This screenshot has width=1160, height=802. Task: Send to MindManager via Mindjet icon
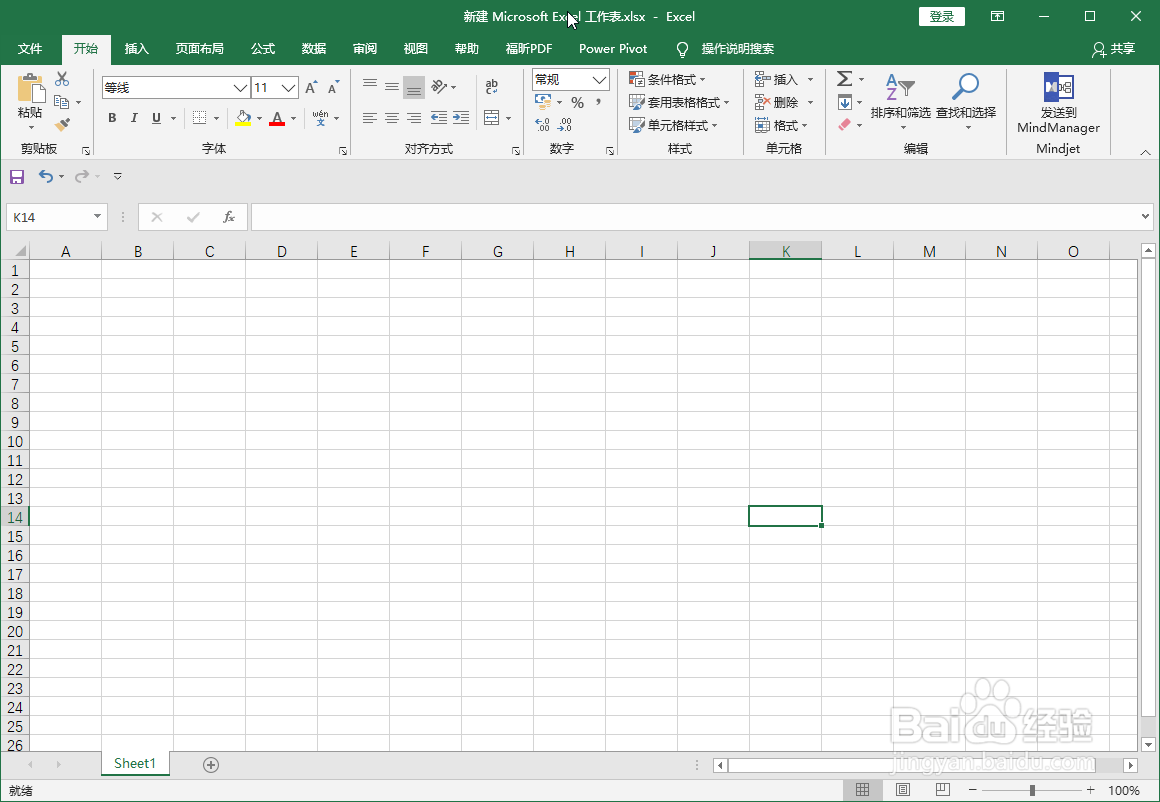coord(1059,102)
